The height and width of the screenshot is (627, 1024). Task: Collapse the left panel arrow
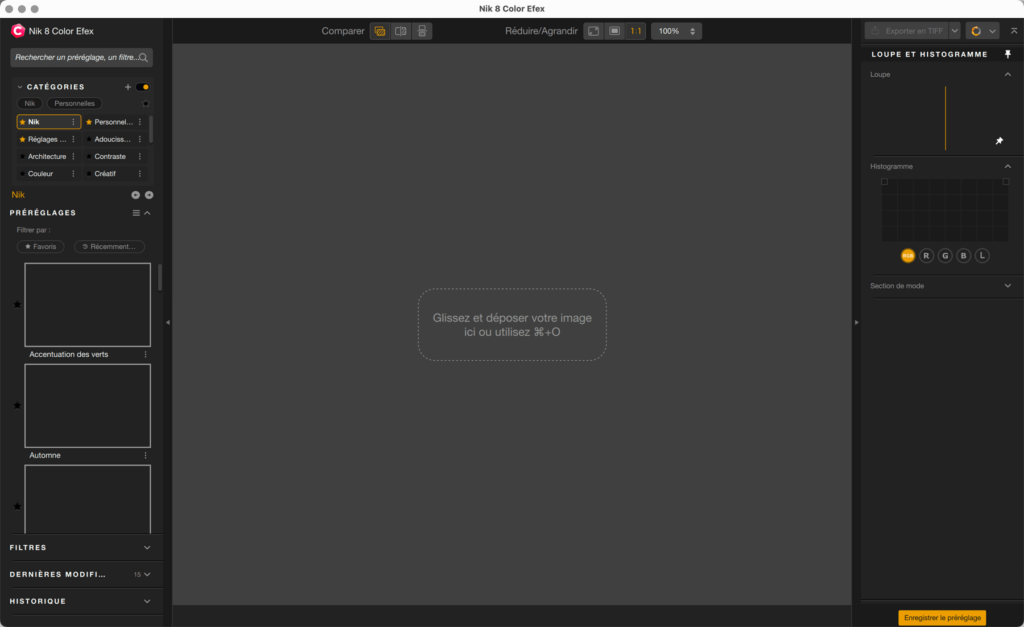pyautogui.click(x=168, y=322)
